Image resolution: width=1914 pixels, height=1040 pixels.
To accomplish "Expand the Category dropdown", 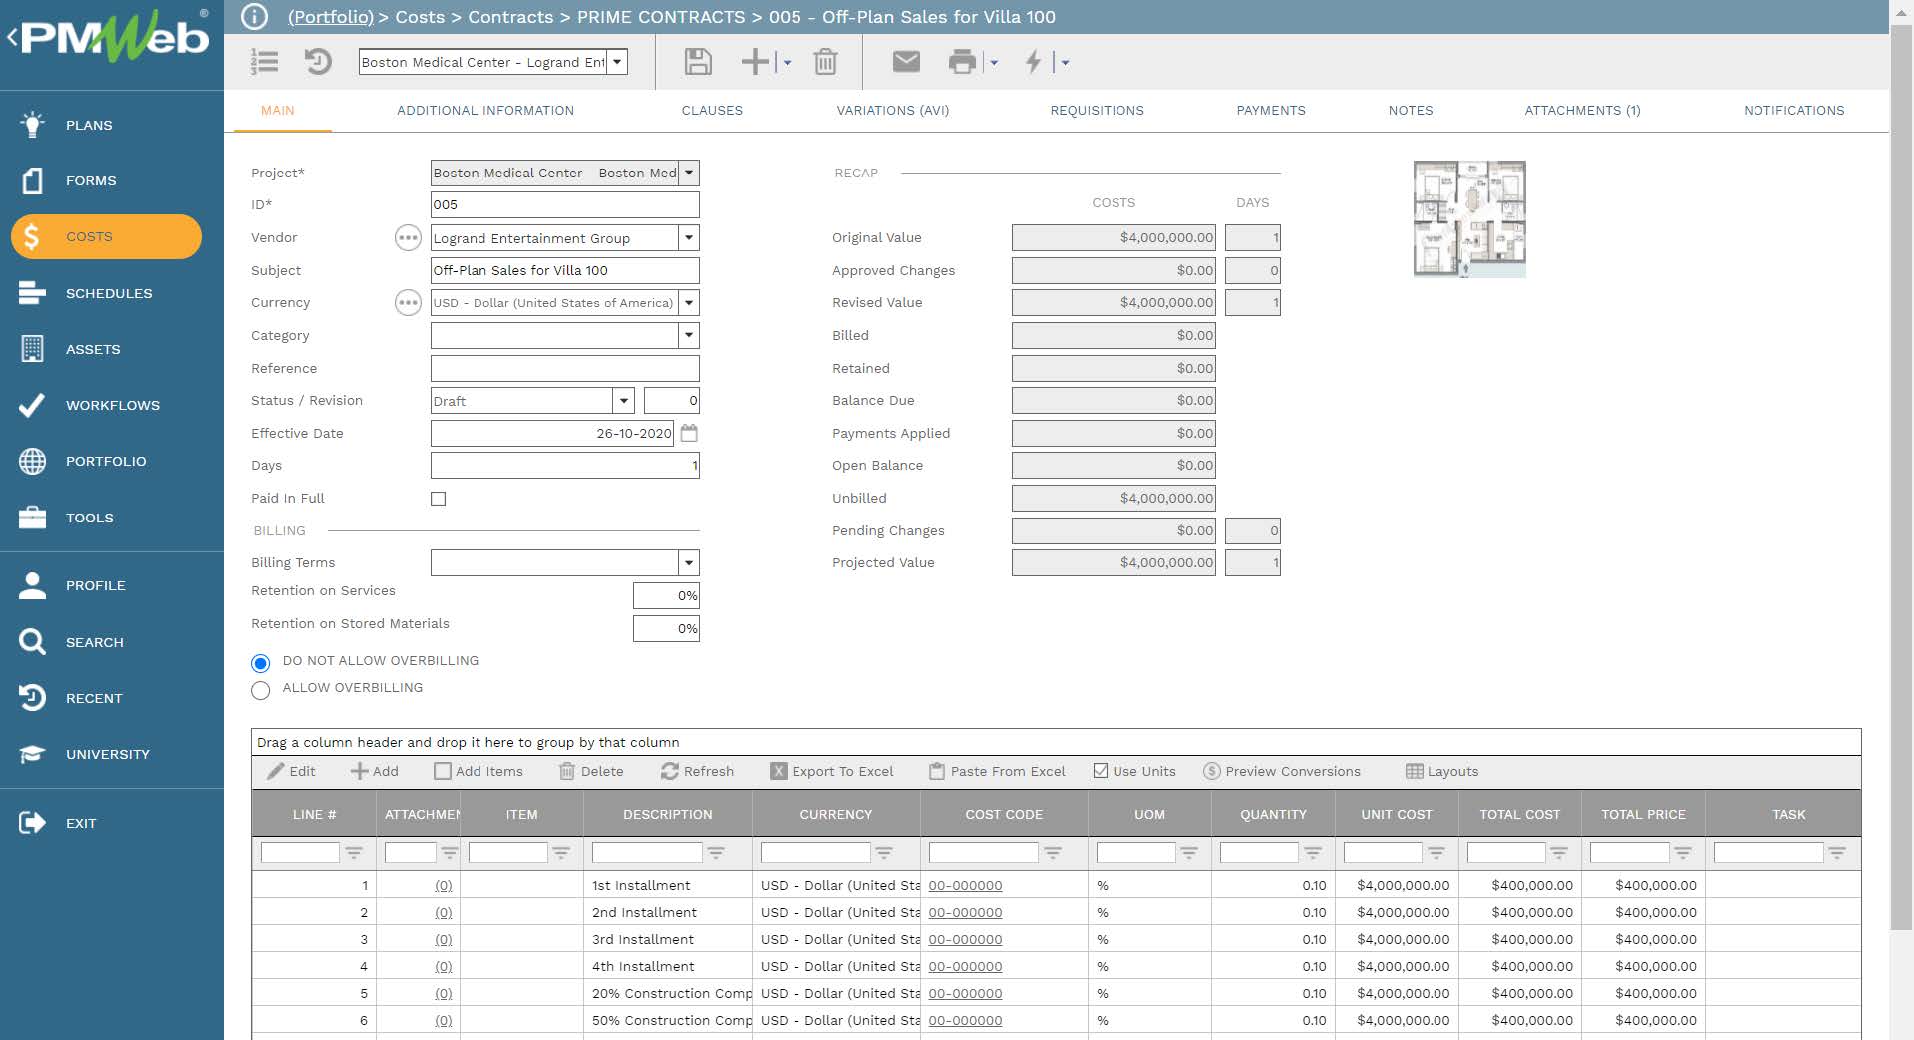I will pyautogui.click(x=689, y=336).
